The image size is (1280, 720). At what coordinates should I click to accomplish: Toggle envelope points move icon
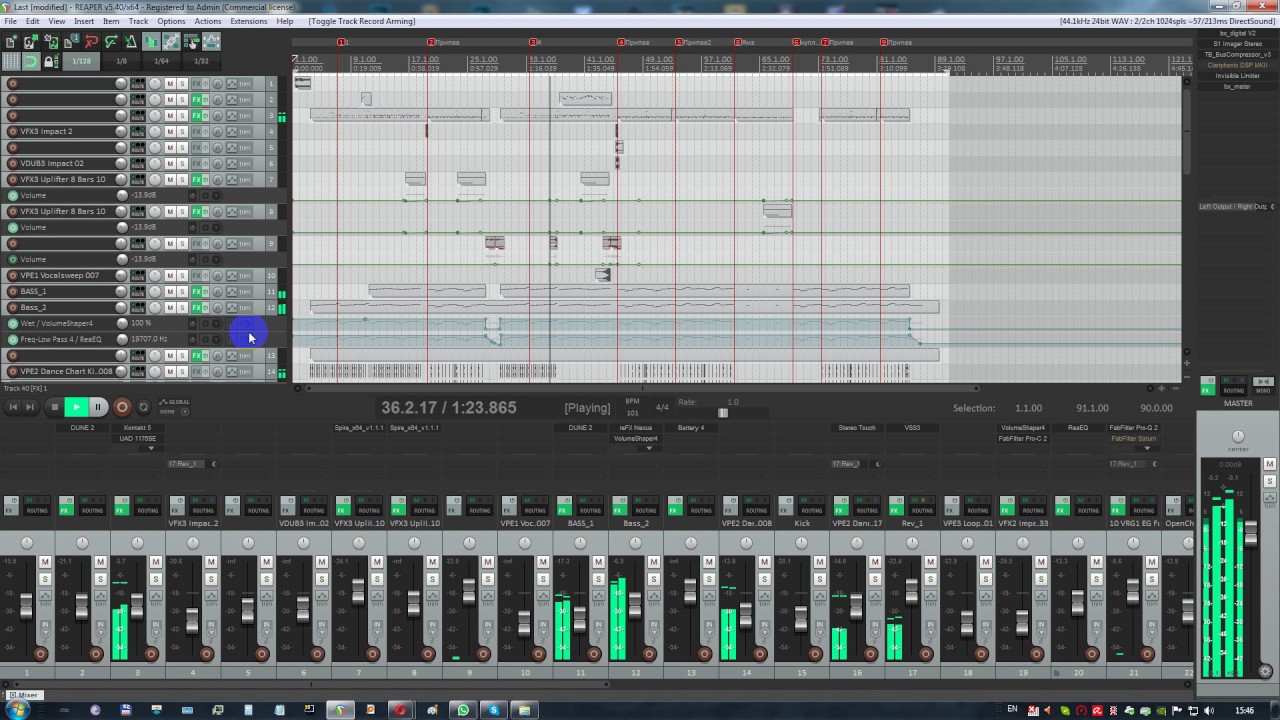click(x=211, y=41)
